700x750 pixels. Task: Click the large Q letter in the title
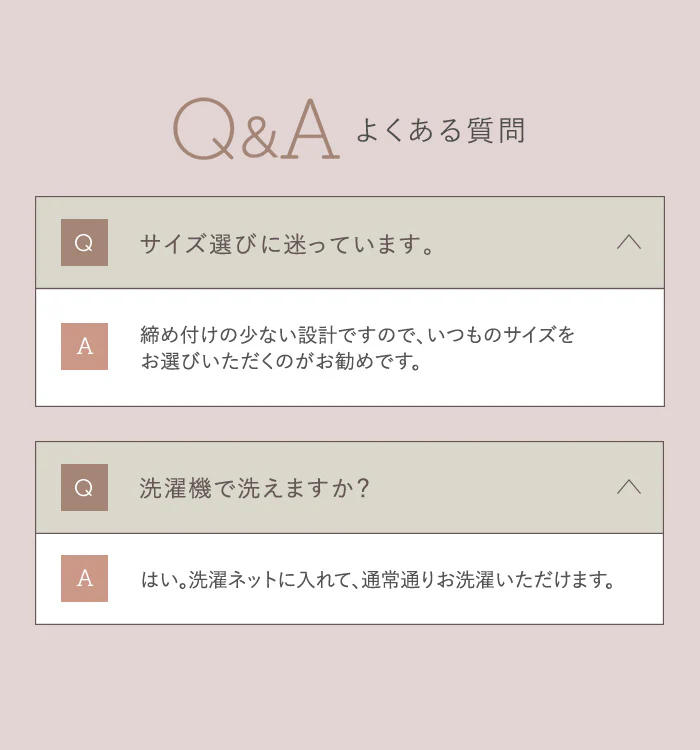click(204, 129)
